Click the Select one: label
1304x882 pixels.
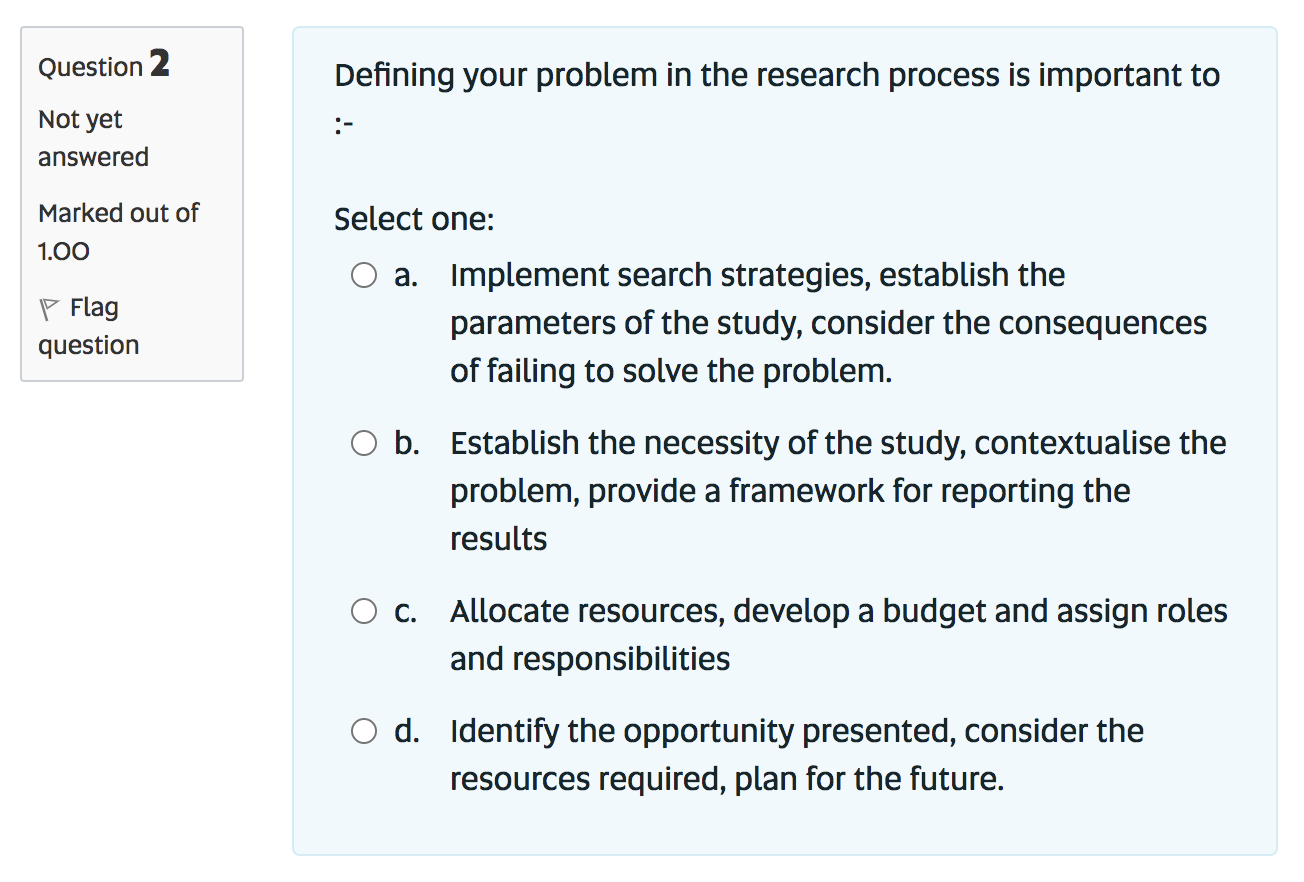(x=413, y=219)
